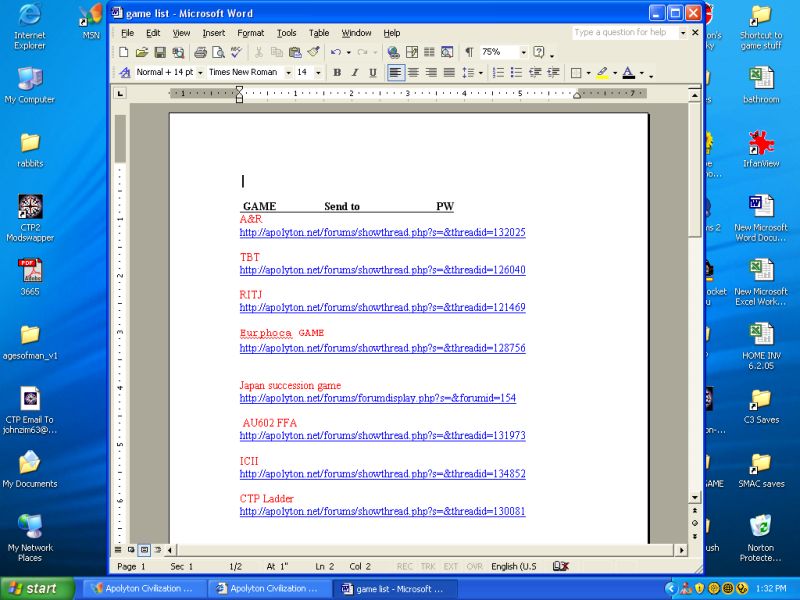Click the Insert Hyperlink globe icon
Screen dimensions: 800x600
click(393, 52)
